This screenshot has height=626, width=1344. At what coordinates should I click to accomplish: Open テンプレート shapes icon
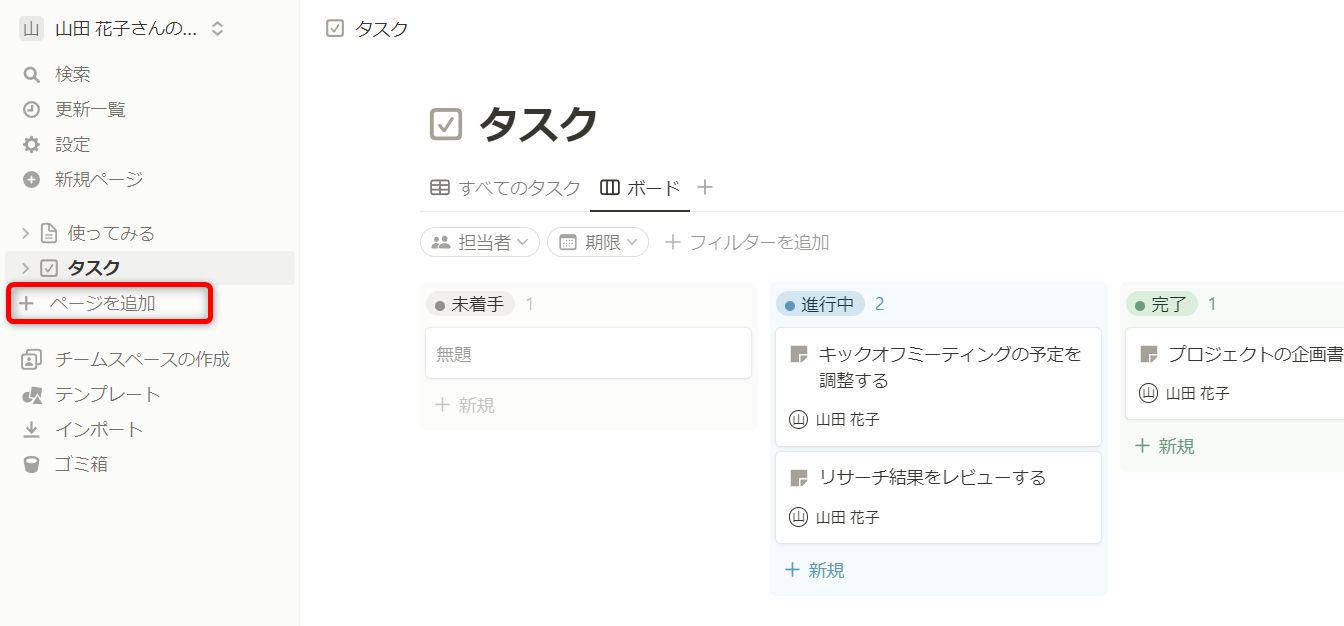[x=32, y=395]
